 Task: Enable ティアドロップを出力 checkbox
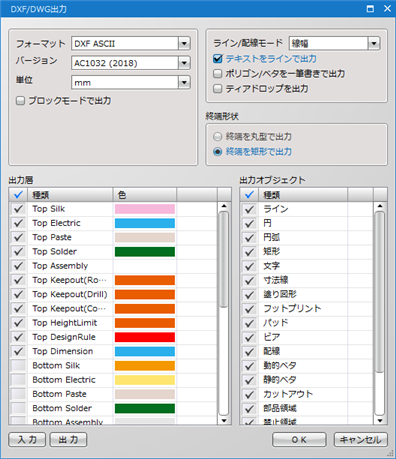pyautogui.click(x=217, y=89)
